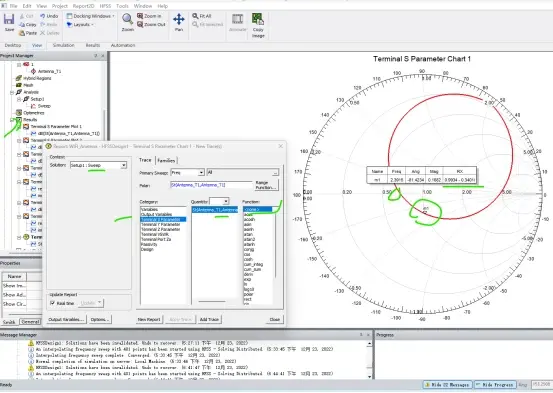Open the Report2D menu
553x393 pixels.
(x=83, y=6)
